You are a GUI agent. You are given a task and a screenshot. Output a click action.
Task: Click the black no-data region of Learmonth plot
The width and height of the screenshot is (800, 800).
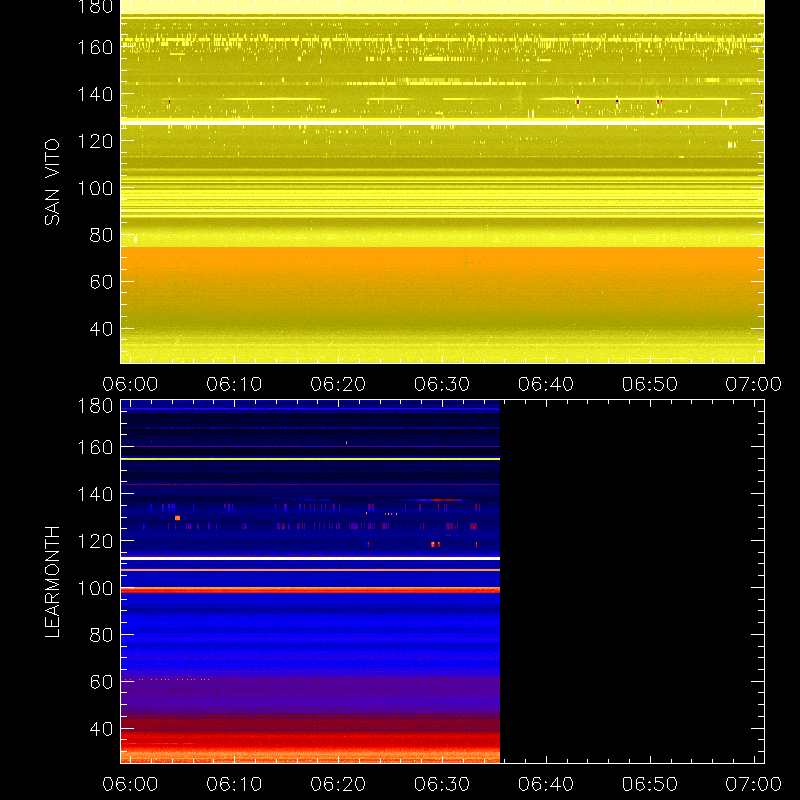632,582
